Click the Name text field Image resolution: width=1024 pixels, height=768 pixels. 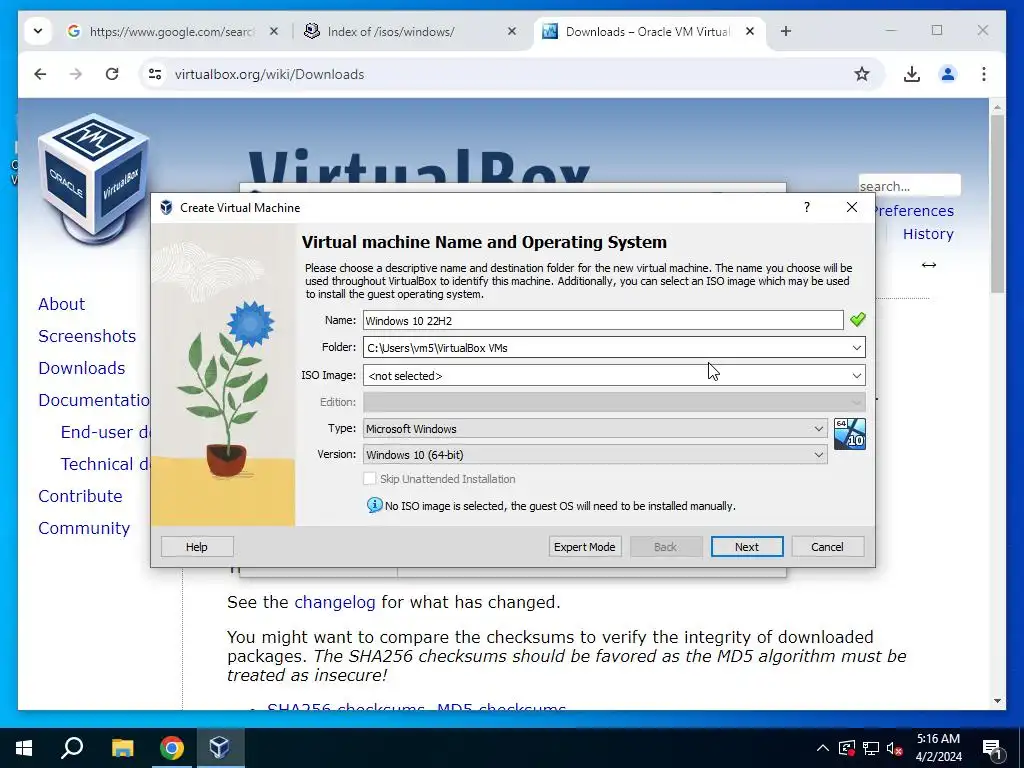(603, 320)
